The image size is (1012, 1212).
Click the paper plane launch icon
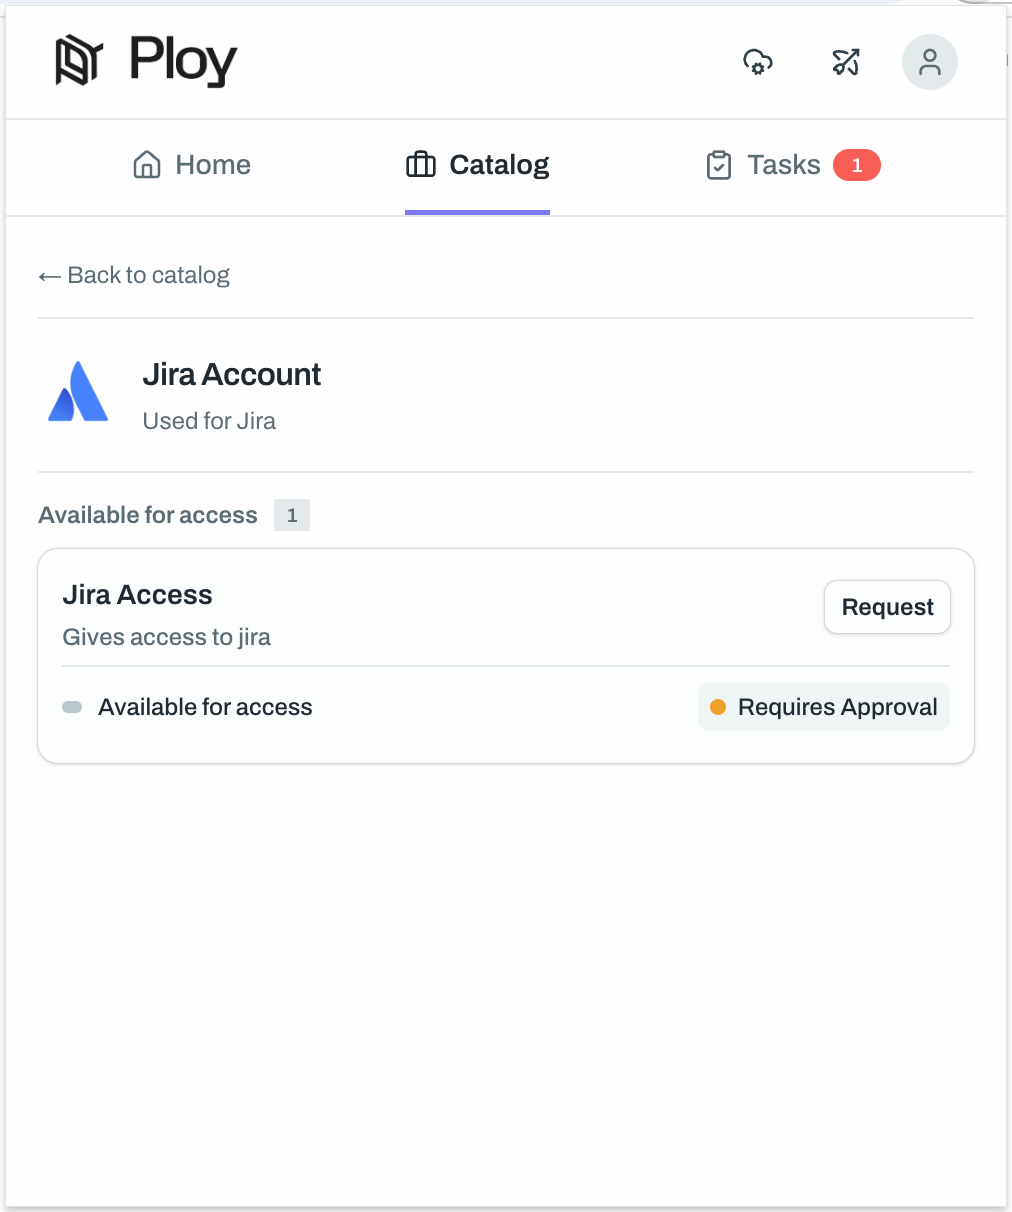coord(845,62)
